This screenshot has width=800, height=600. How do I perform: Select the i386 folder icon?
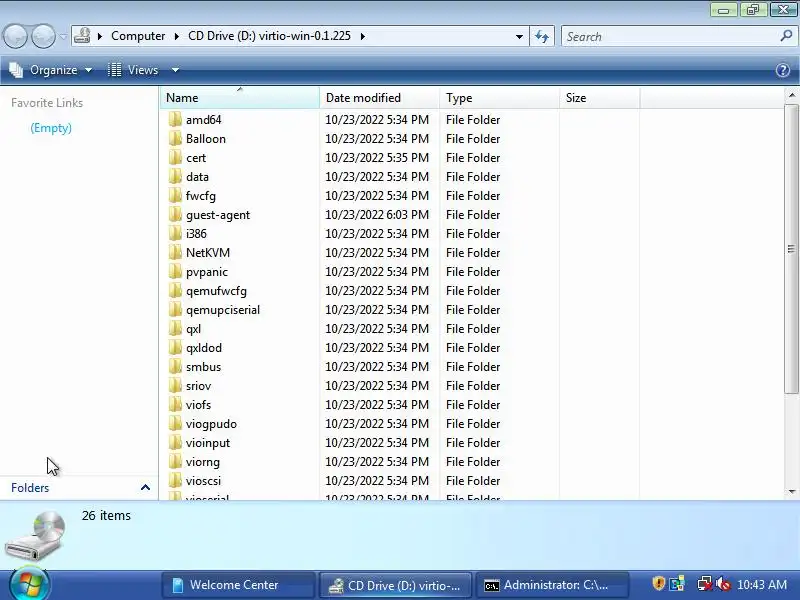pos(175,233)
